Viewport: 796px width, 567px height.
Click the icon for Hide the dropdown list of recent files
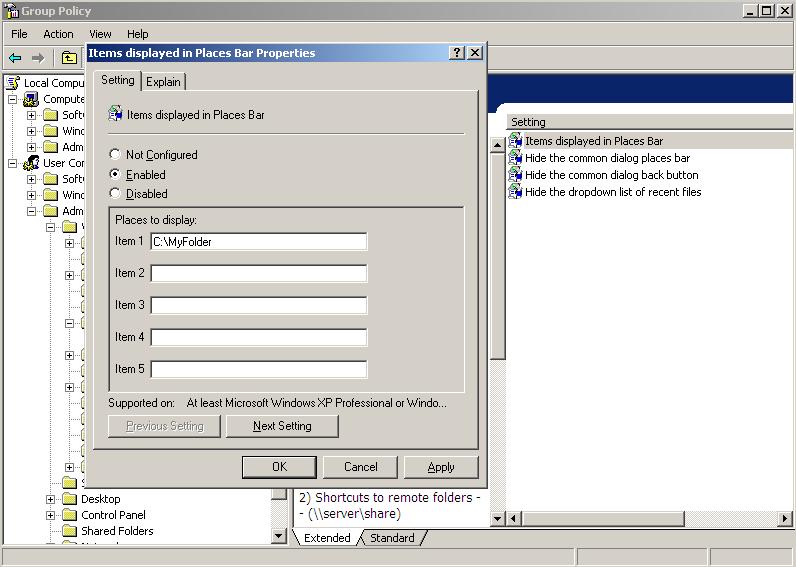click(515, 191)
